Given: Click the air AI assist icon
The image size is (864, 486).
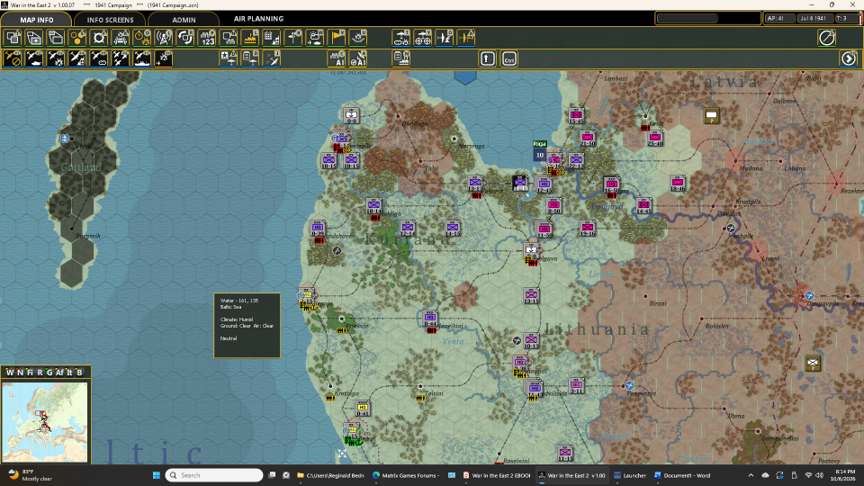Looking at the screenshot, I should tap(358, 58).
